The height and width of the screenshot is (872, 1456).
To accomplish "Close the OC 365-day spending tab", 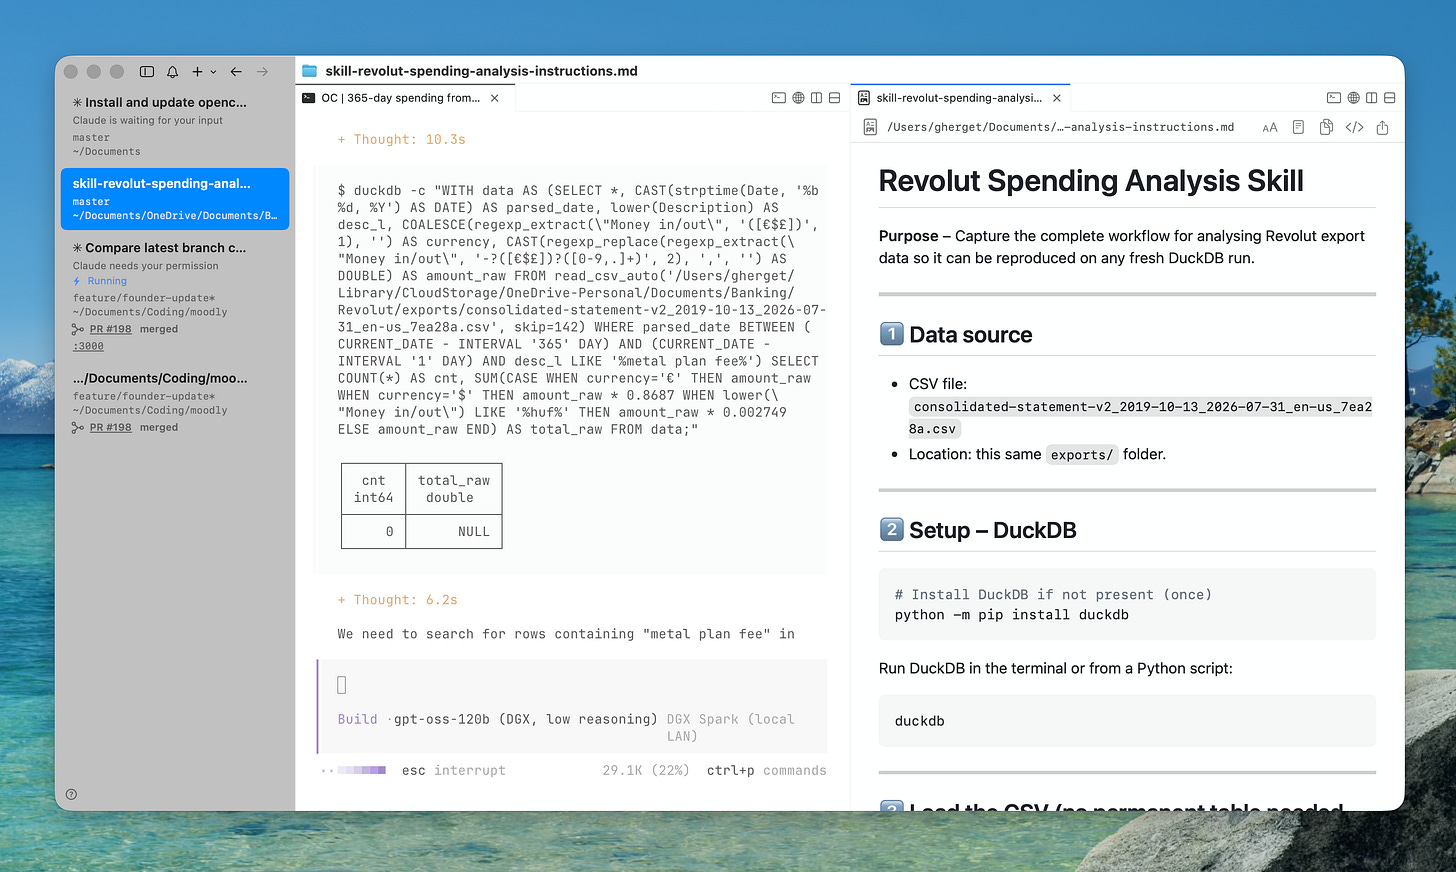I will coord(494,98).
